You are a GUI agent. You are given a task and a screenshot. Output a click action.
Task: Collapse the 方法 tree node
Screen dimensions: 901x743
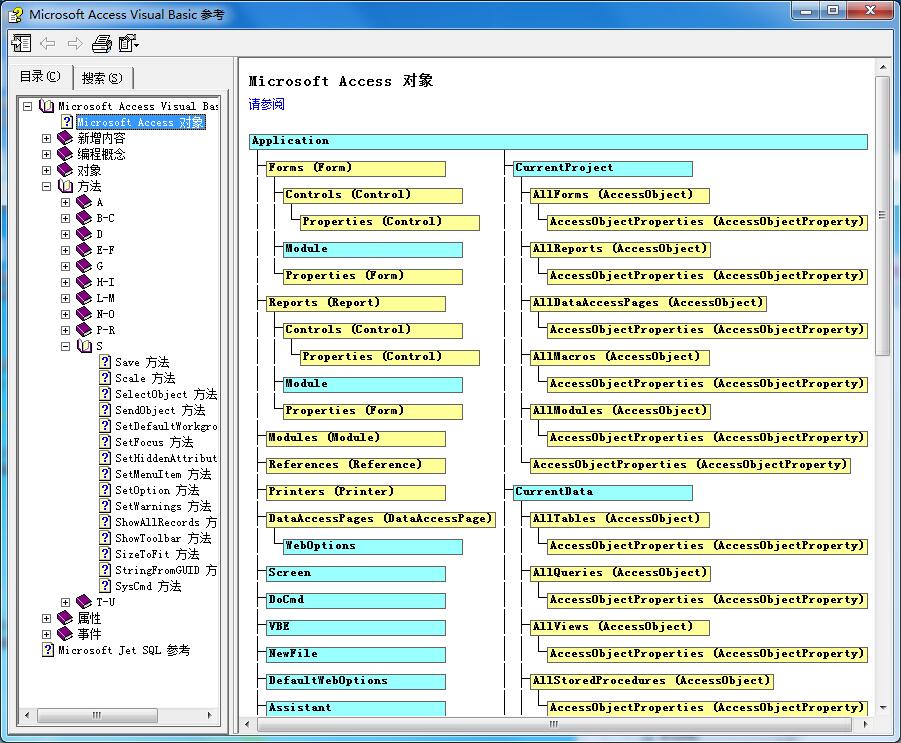point(47,186)
